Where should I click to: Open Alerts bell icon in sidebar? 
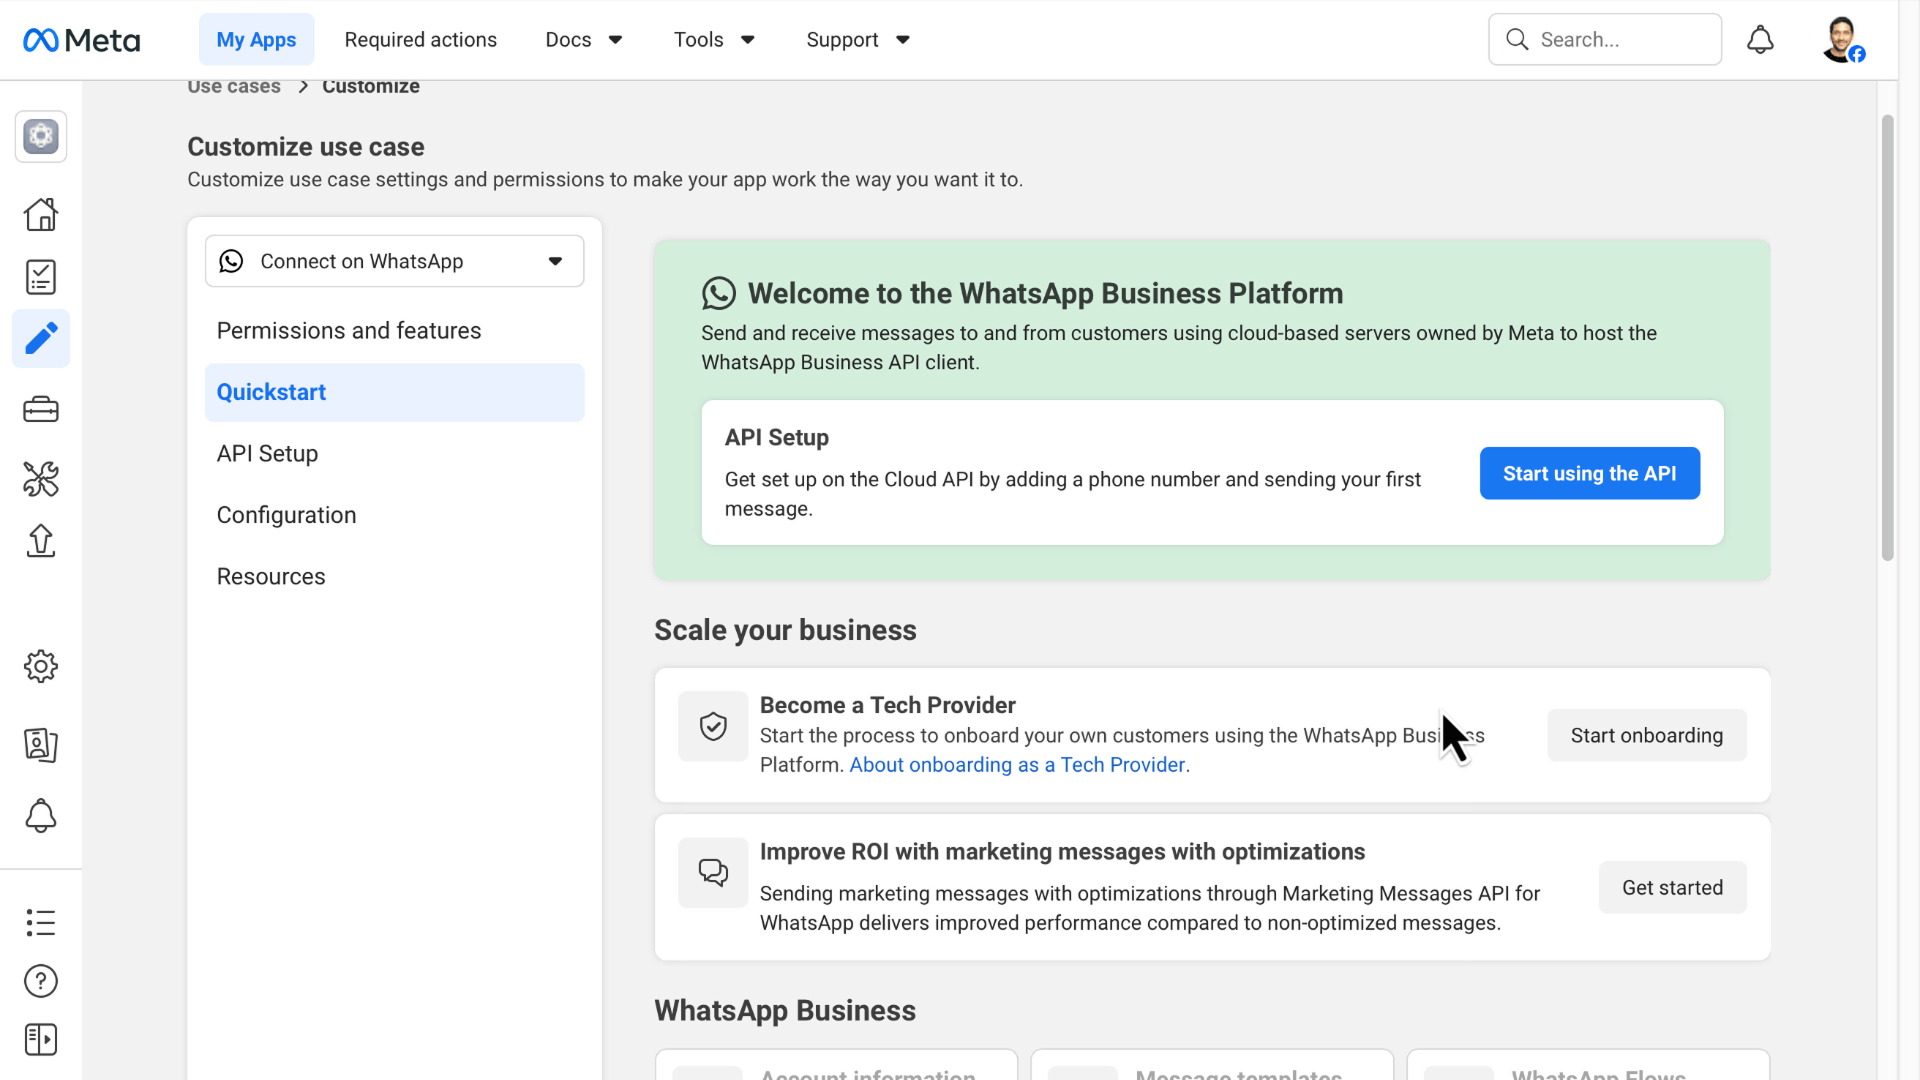pyautogui.click(x=41, y=816)
